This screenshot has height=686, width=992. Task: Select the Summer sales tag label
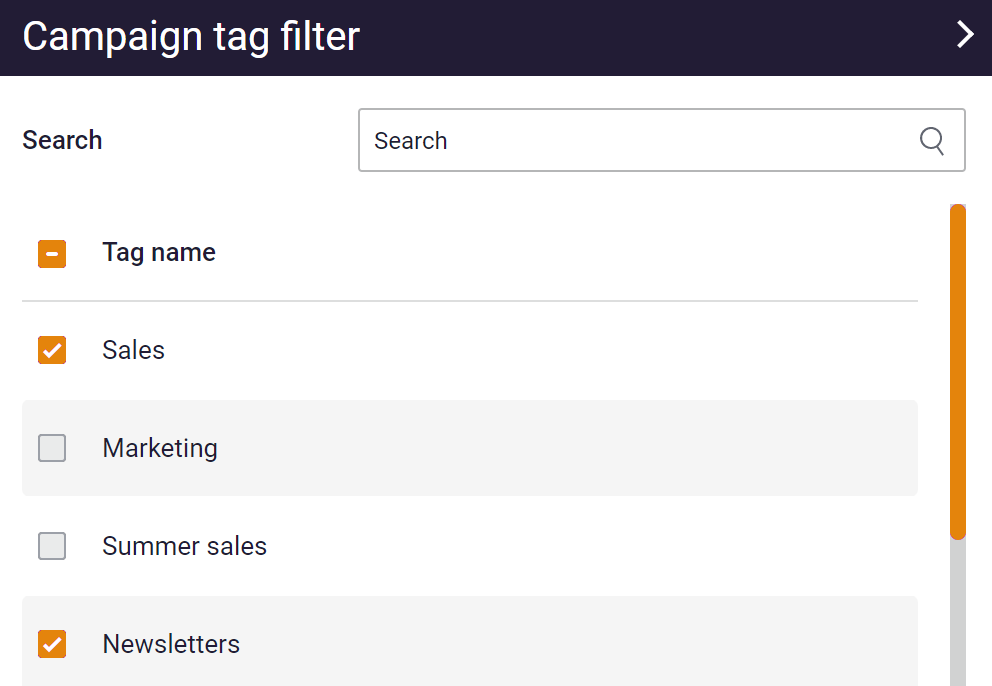185,546
